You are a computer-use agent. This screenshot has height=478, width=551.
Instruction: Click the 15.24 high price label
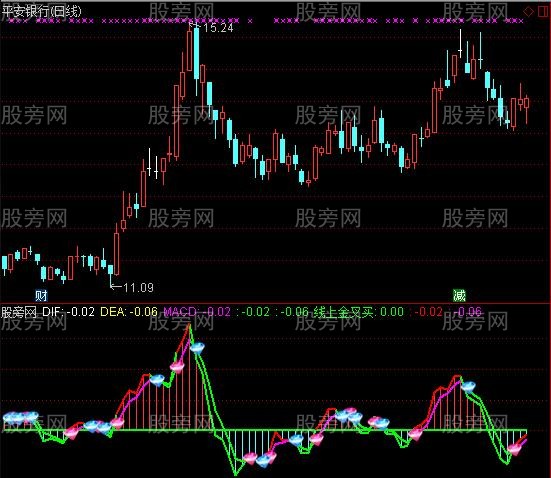(x=218, y=28)
